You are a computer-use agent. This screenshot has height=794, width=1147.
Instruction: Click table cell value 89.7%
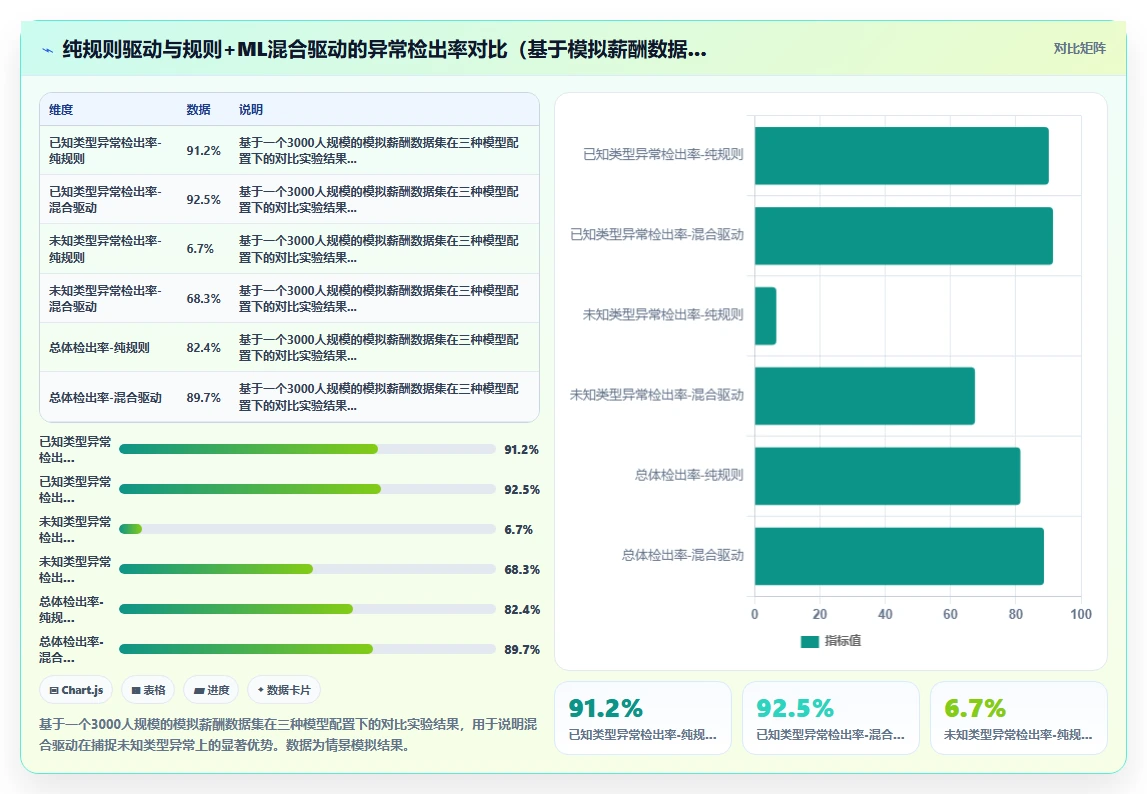coord(203,397)
